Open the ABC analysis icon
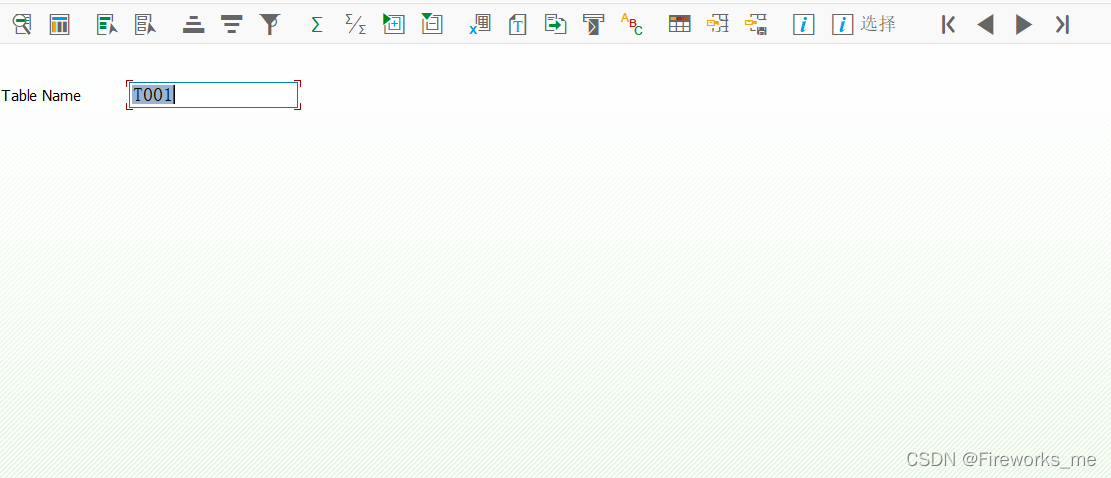The height and width of the screenshot is (478, 1111). tap(631, 25)
